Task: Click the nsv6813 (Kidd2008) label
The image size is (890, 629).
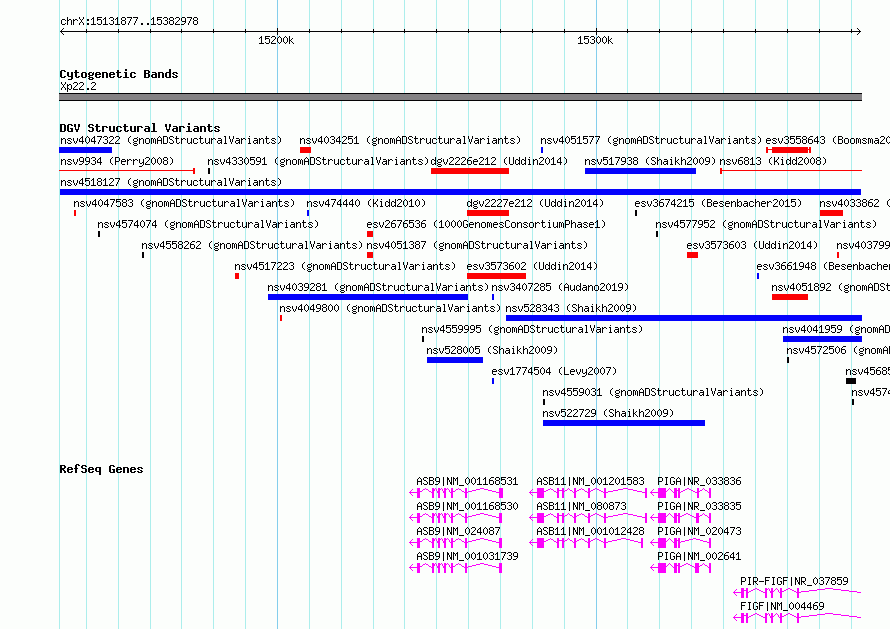Action: tap(773, 161)
